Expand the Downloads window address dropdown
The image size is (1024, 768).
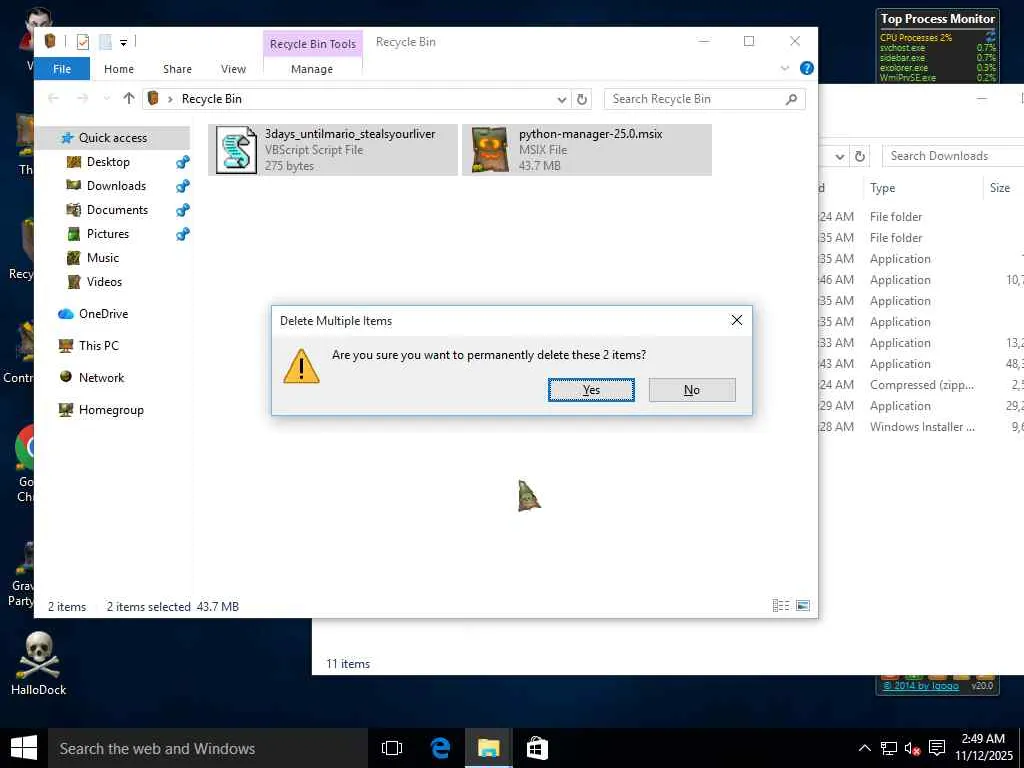click(x=840, y=157)
